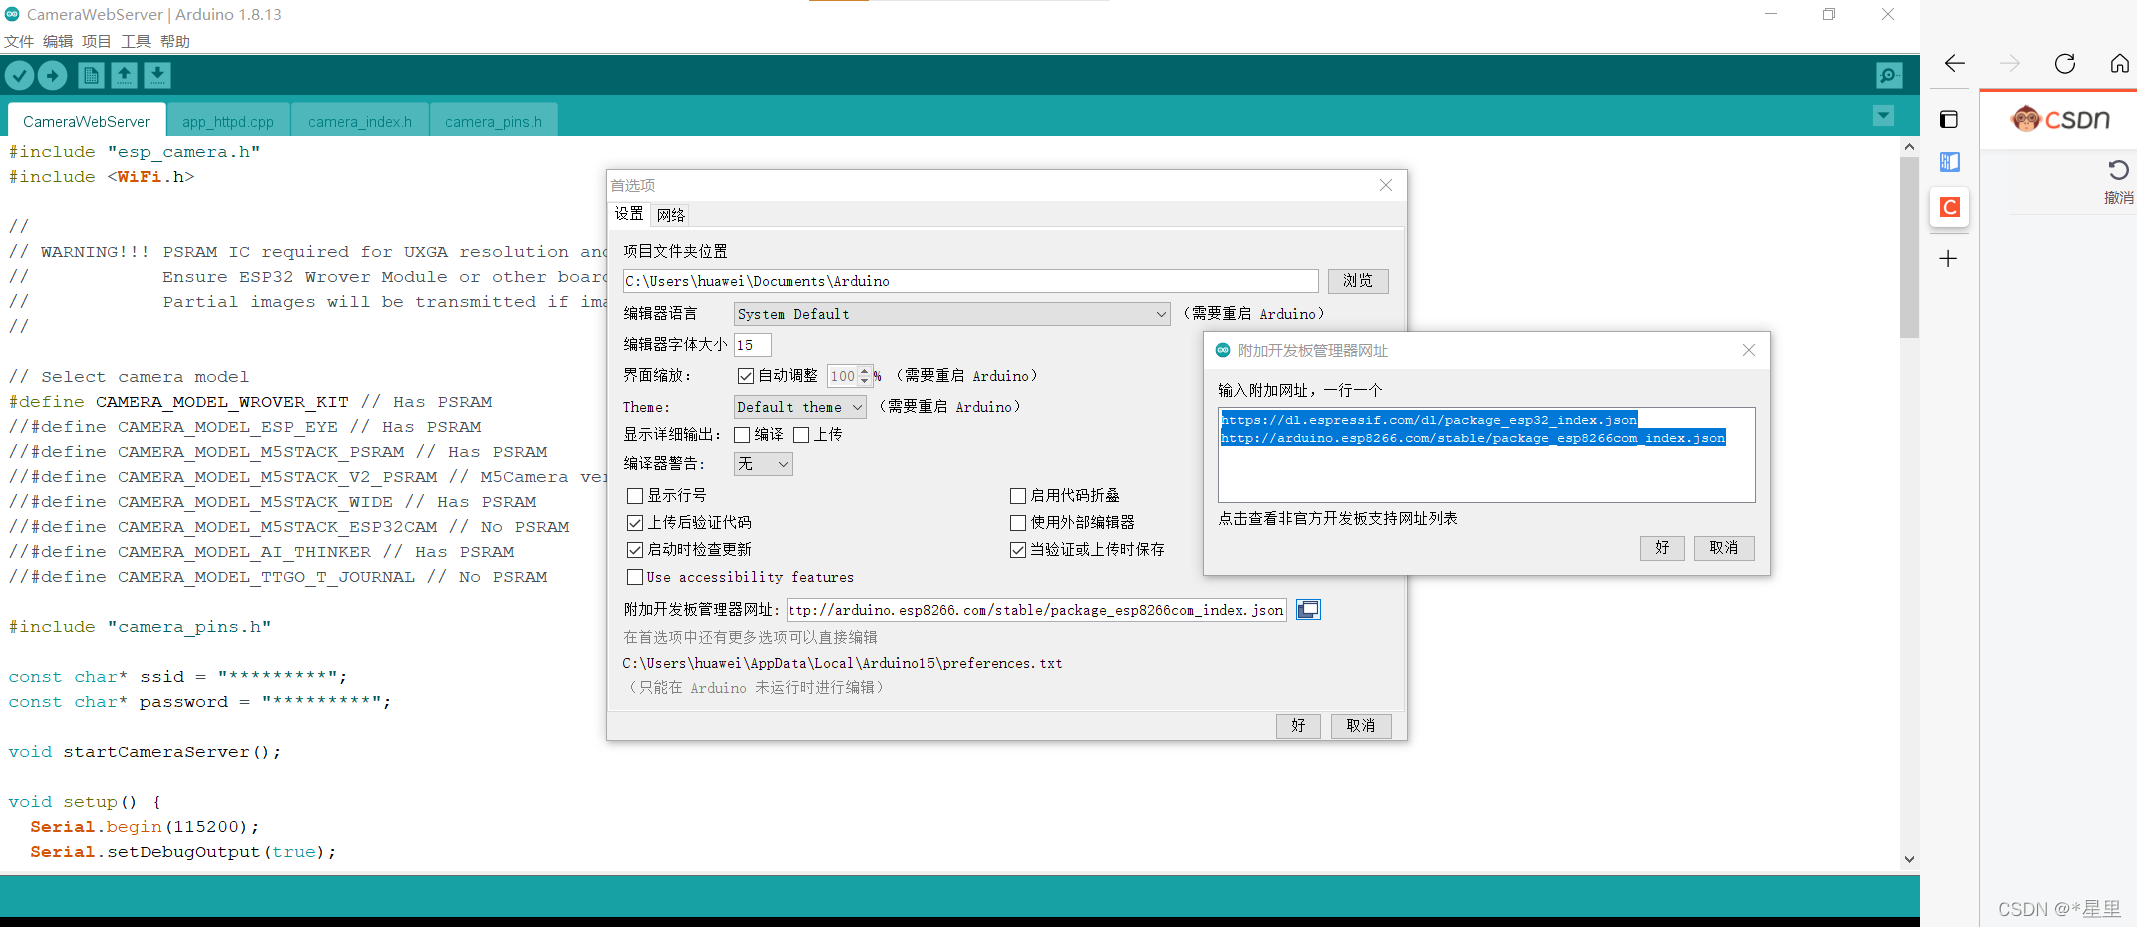Switch to the app_httpd.cpp tab

click(228, 121)
